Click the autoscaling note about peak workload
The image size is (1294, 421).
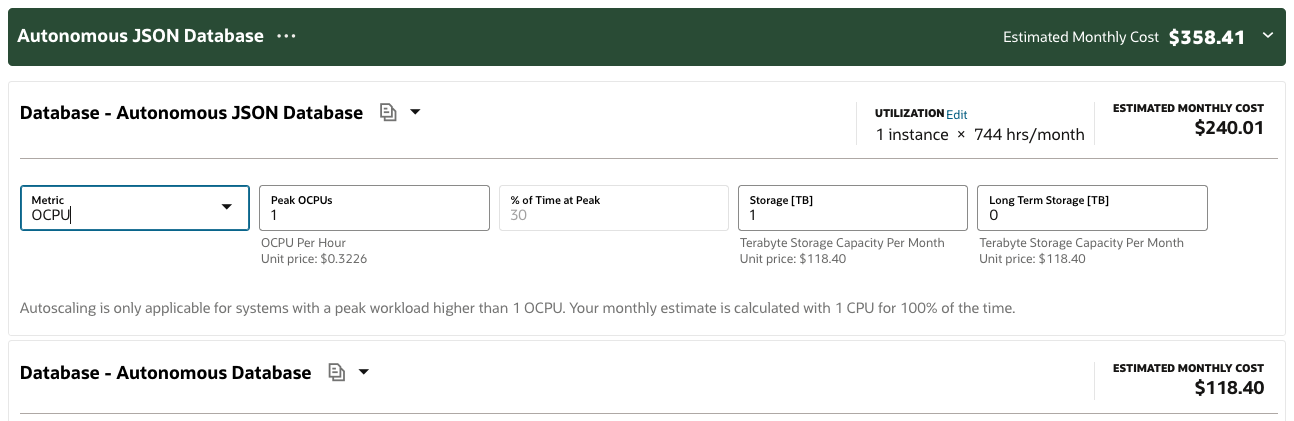click(x=517, y=308)
